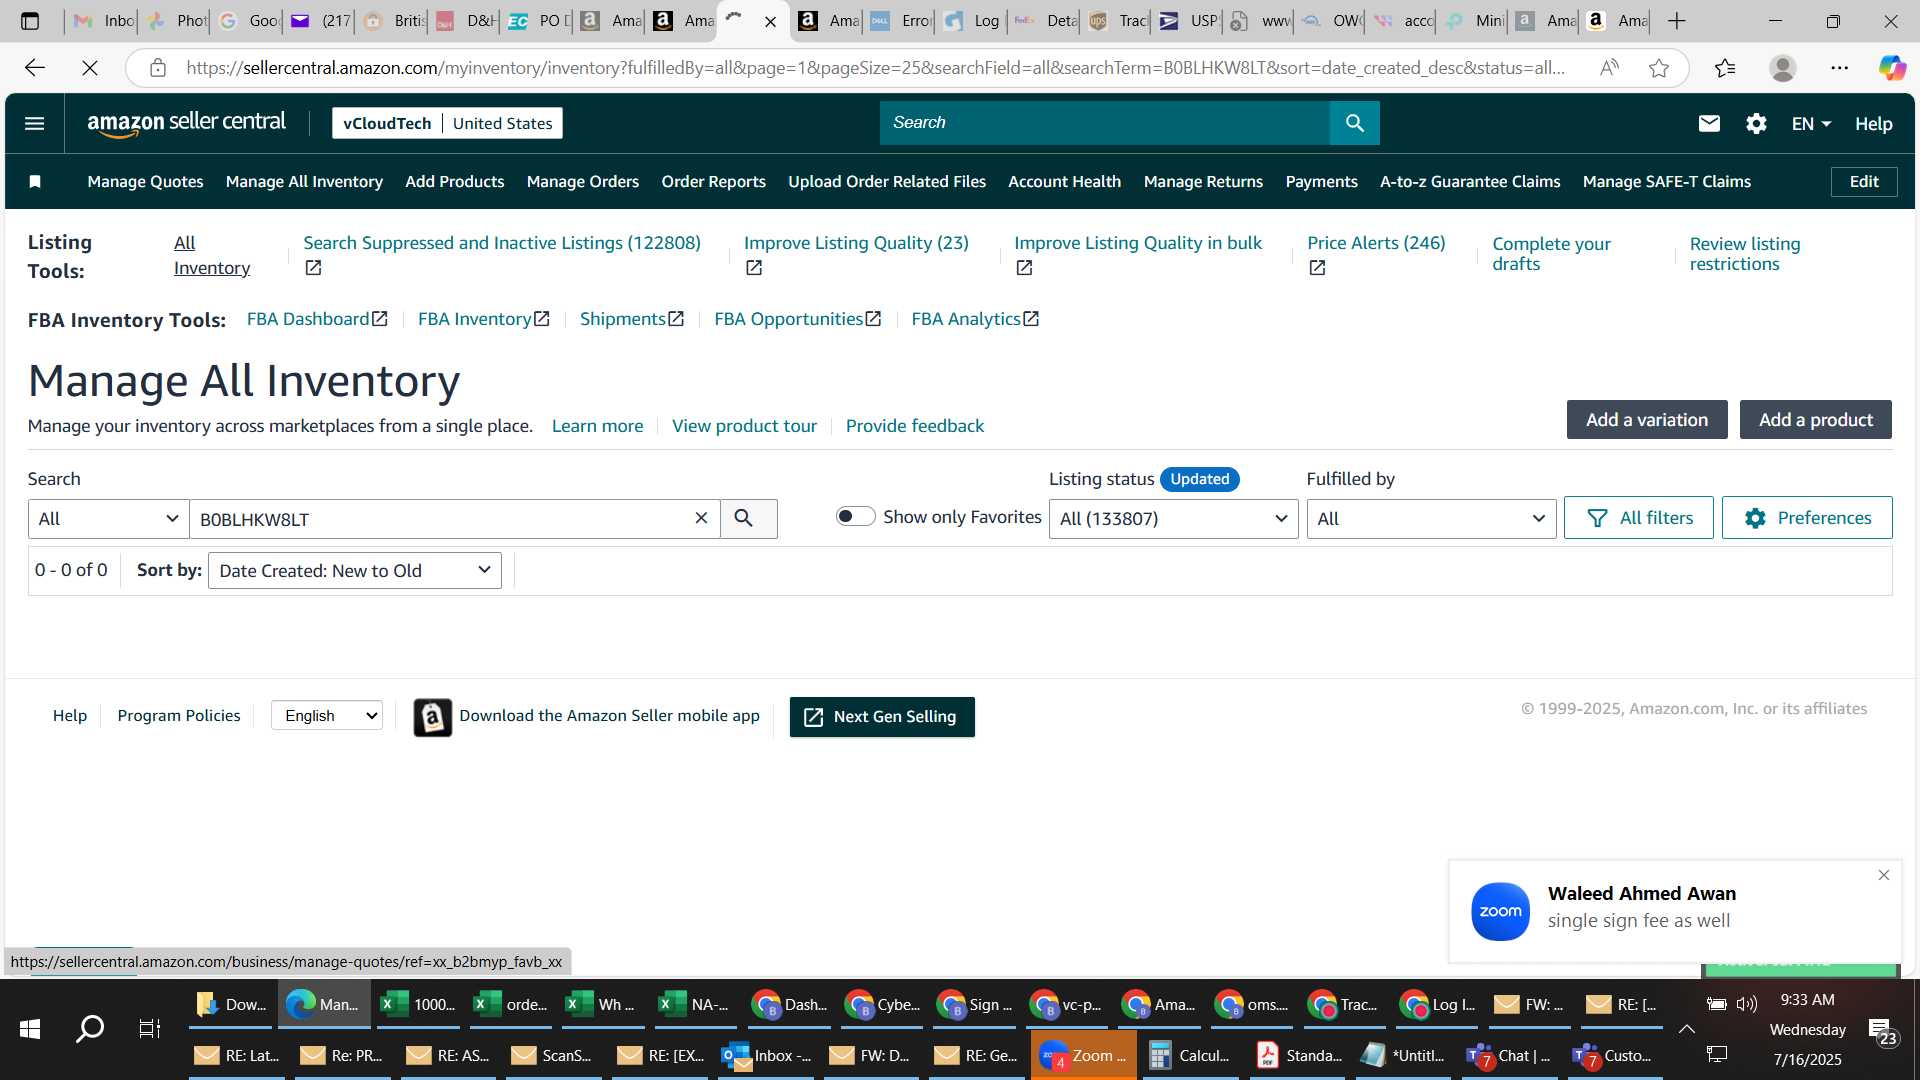Click Add a product button
The width and height of the screenshot is (1920, 1080).
click(x=1815, y=420)
